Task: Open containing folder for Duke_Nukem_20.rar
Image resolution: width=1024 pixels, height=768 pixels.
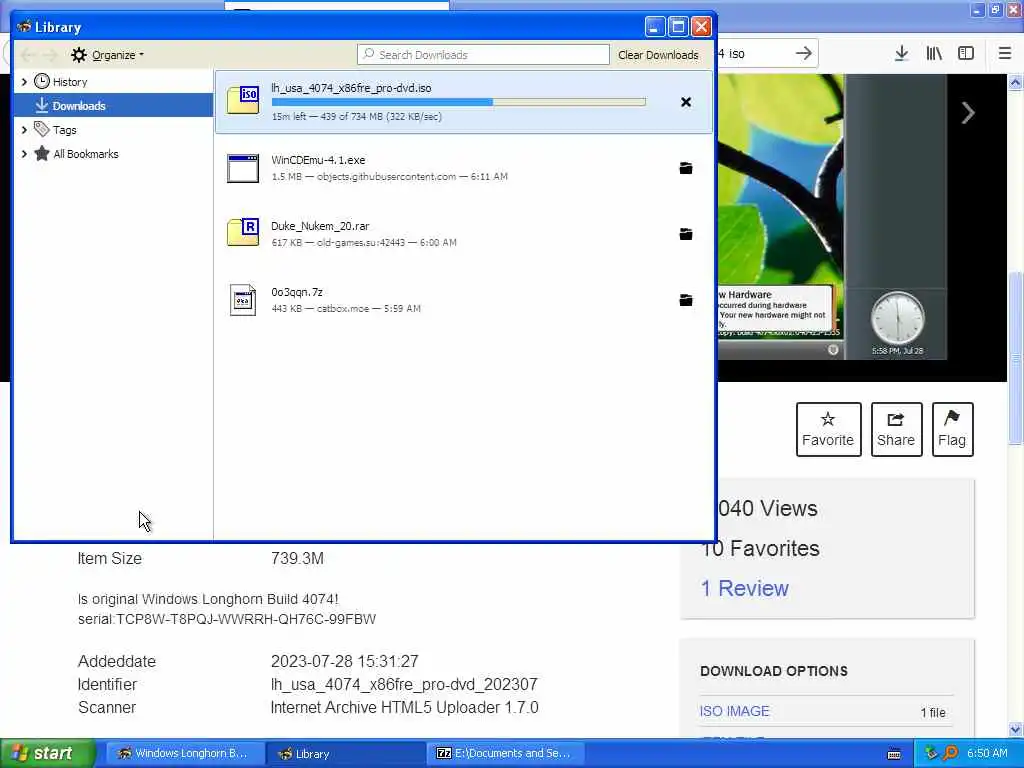Action: [686, 234]
